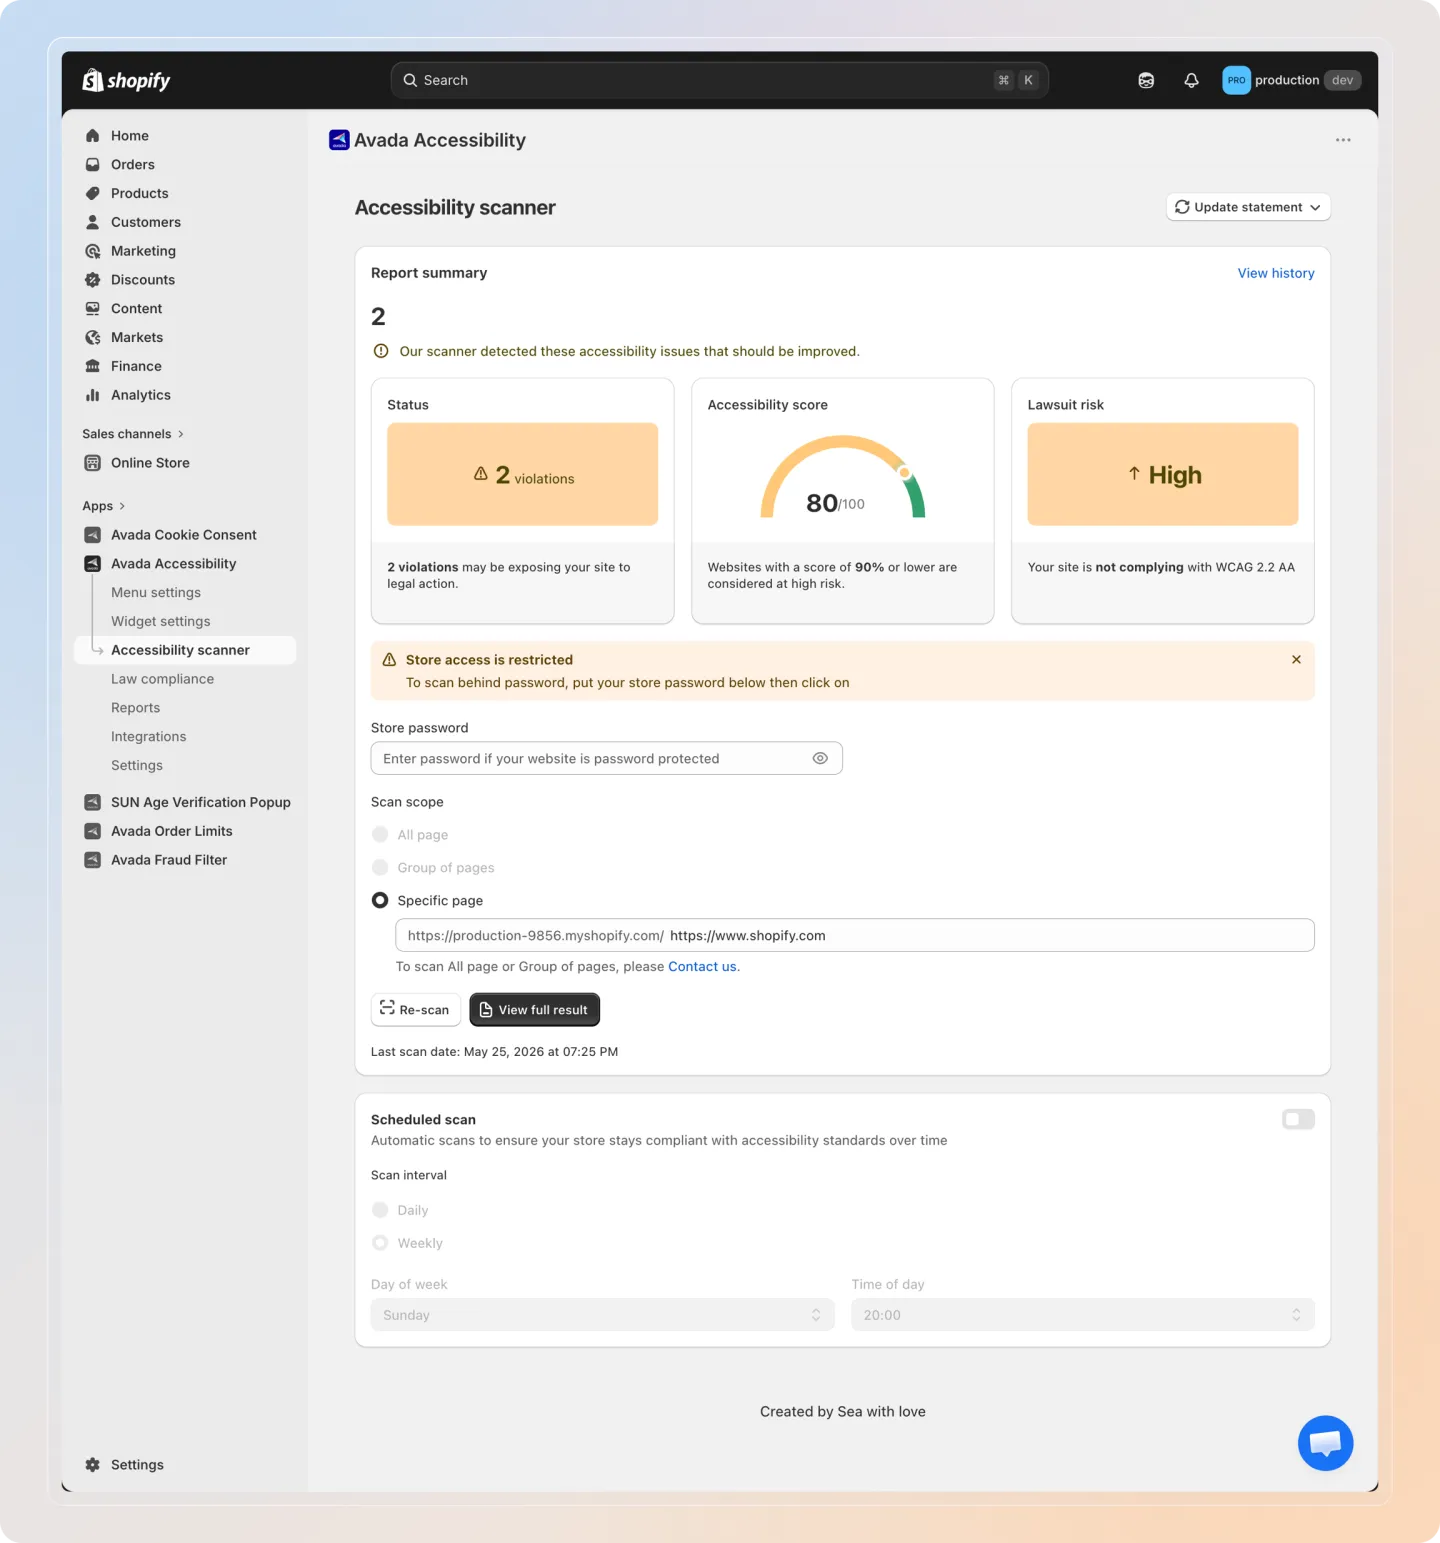The image size is (1440, 1543).
Task: Open the View history link
Action: tap(1276, 273)
